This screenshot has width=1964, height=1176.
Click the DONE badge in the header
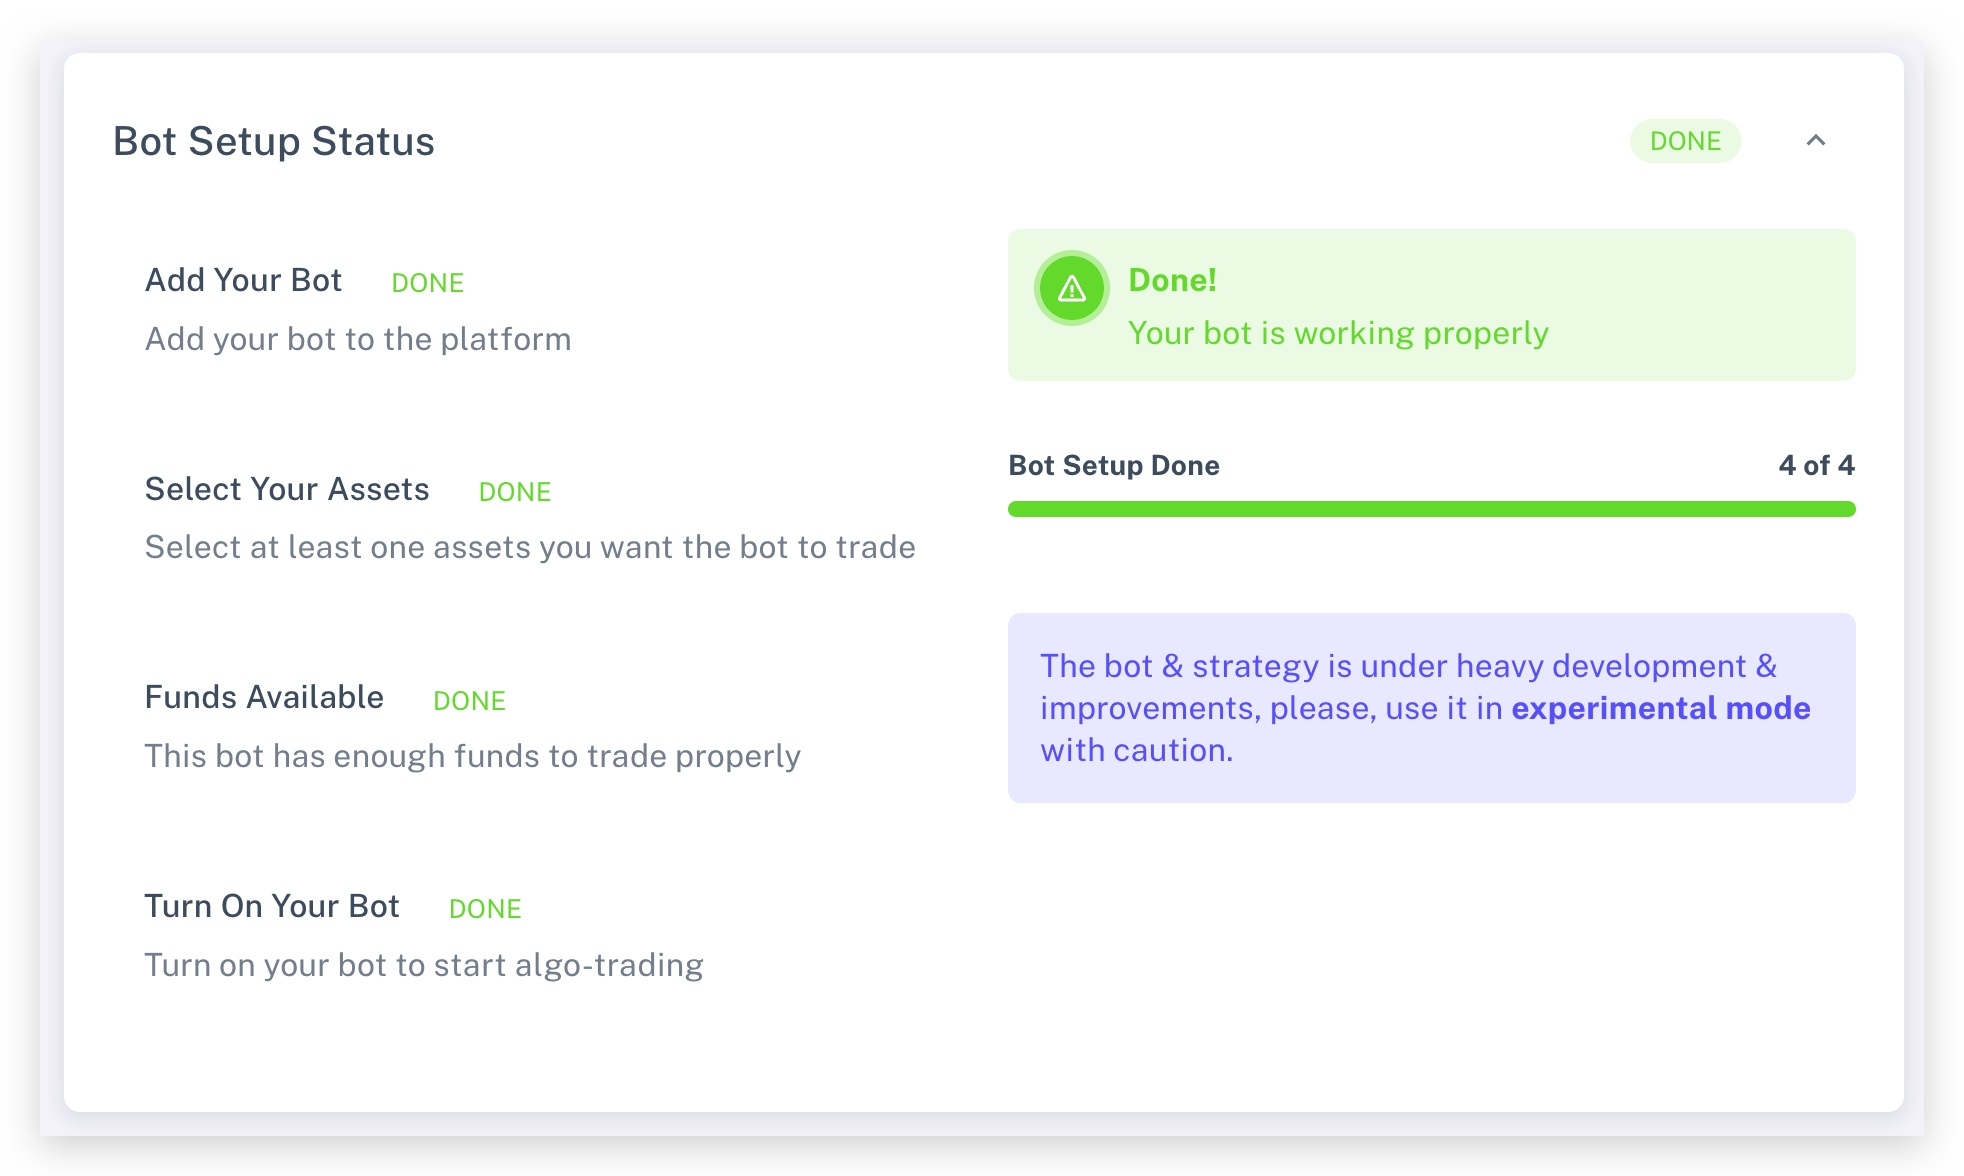(x=1685, y=141)
